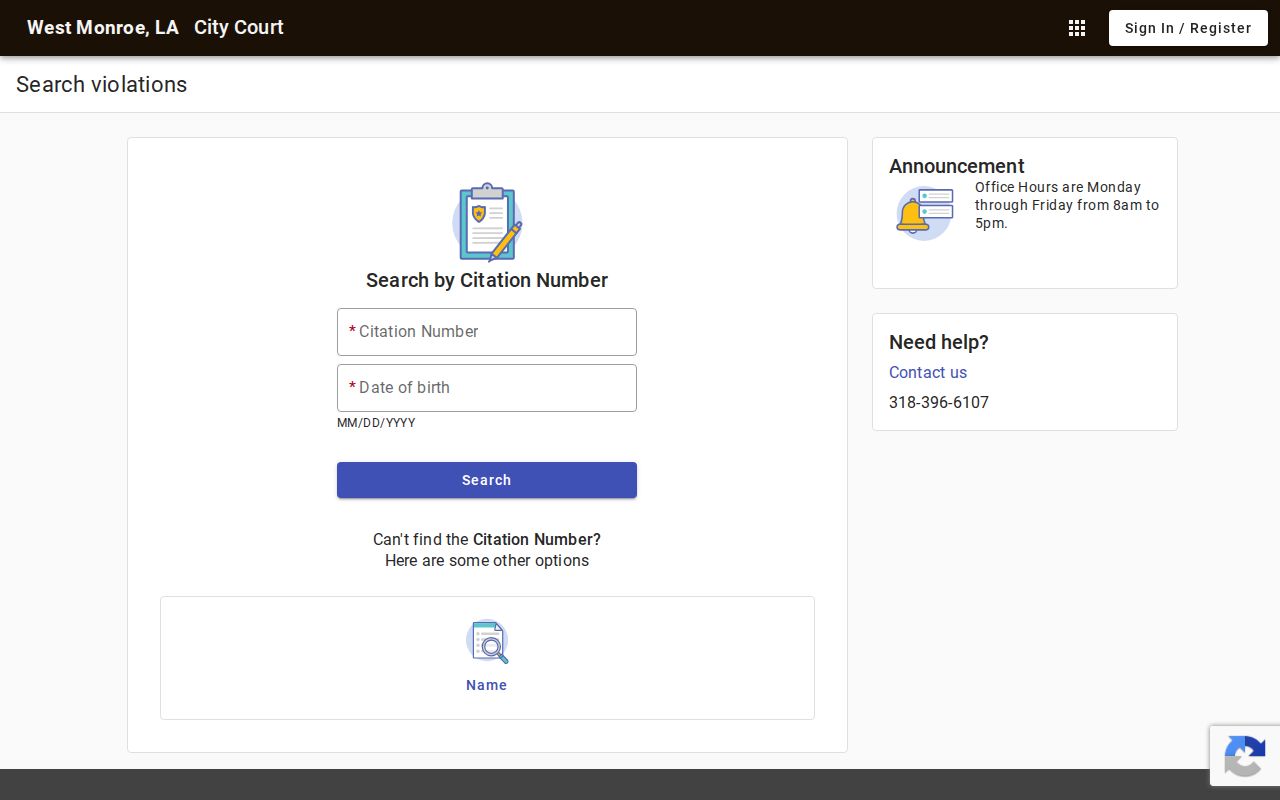Submit with the blue Search button
The image size is (1280, 800).
click(x=487, y=480)
